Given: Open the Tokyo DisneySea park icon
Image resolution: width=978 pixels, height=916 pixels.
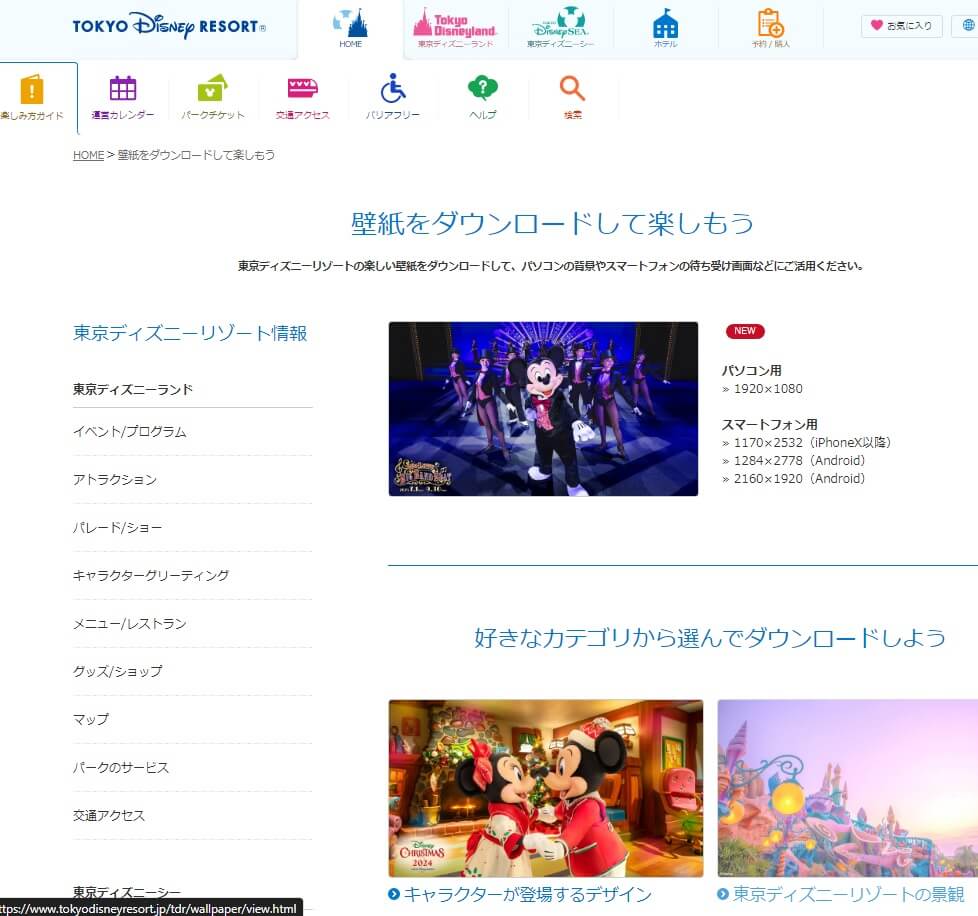Looking at the screenshot, I should 560,28.
